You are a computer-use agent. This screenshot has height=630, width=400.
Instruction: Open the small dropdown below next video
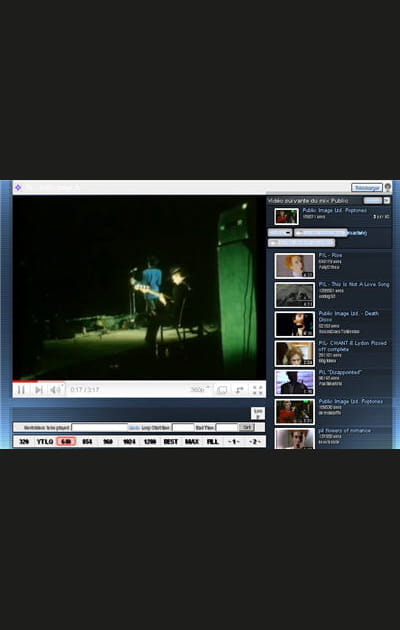tap(280, 233)
